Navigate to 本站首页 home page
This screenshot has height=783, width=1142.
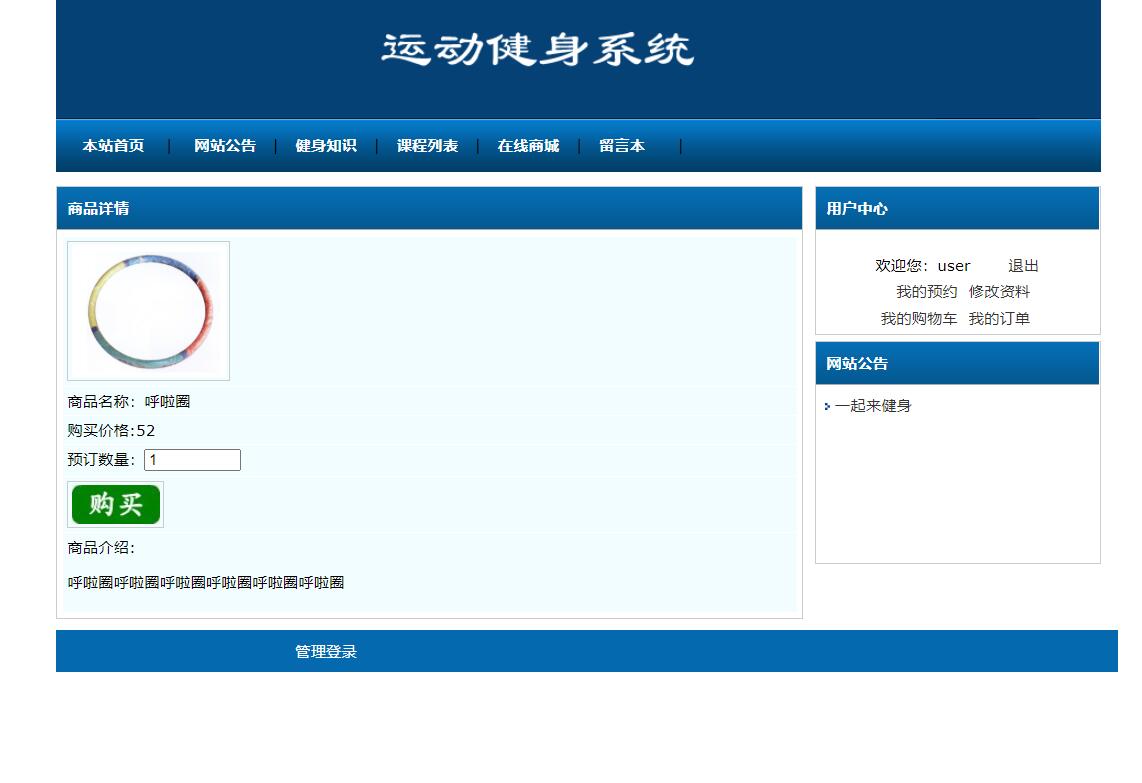pos(112,145)
